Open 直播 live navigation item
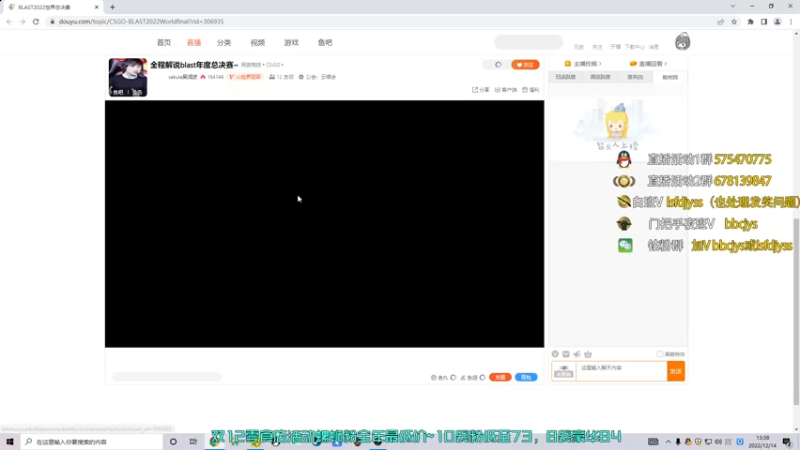Viewport: 800px width, 450px height. coord(194,42)
